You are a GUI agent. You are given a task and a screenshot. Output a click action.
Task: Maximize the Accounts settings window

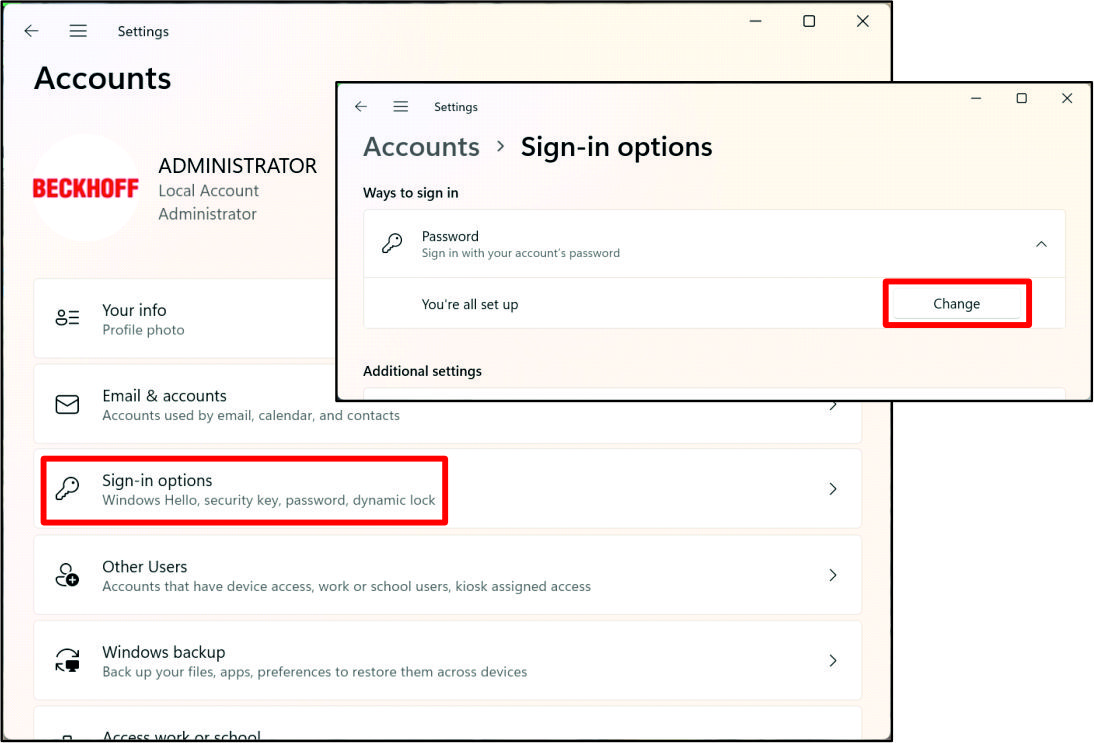coord(809,22)
